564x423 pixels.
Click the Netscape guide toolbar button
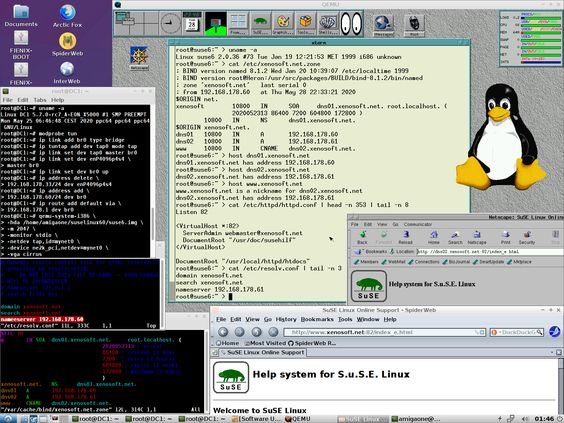pyautogui.click(x=477, y=238)
